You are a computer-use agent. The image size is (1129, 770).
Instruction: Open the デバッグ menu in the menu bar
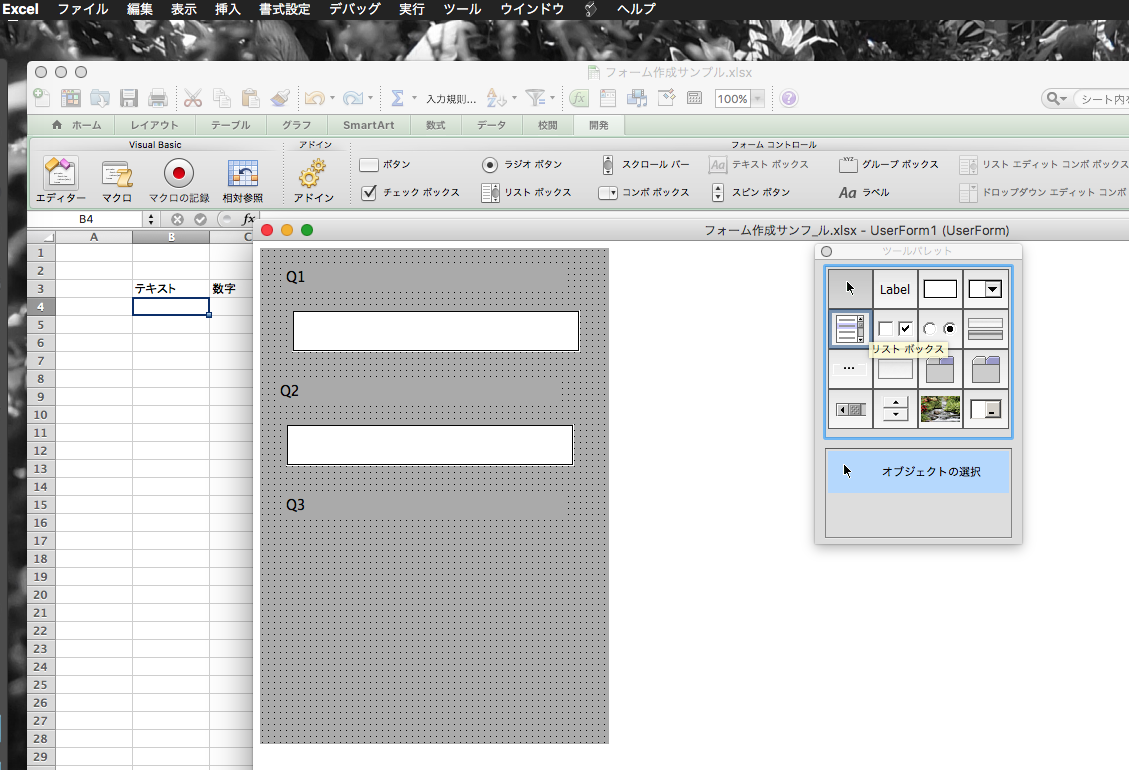(x=354, y=9)
